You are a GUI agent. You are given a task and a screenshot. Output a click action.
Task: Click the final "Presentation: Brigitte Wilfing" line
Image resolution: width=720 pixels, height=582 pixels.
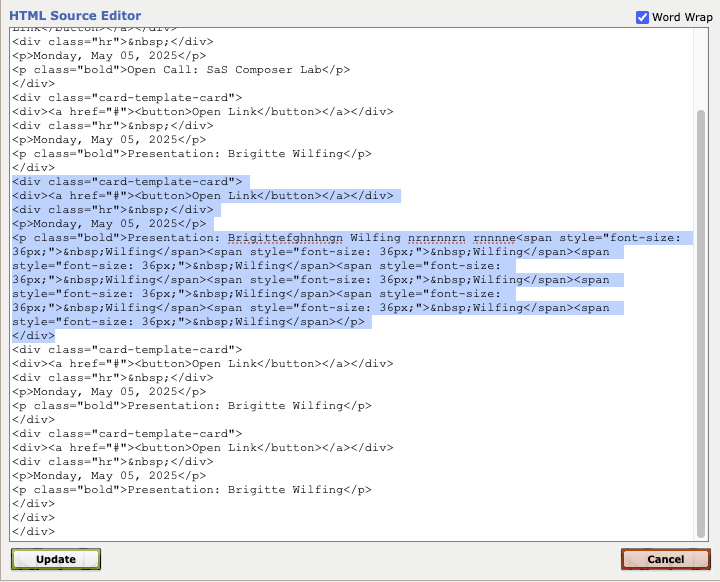190,489
